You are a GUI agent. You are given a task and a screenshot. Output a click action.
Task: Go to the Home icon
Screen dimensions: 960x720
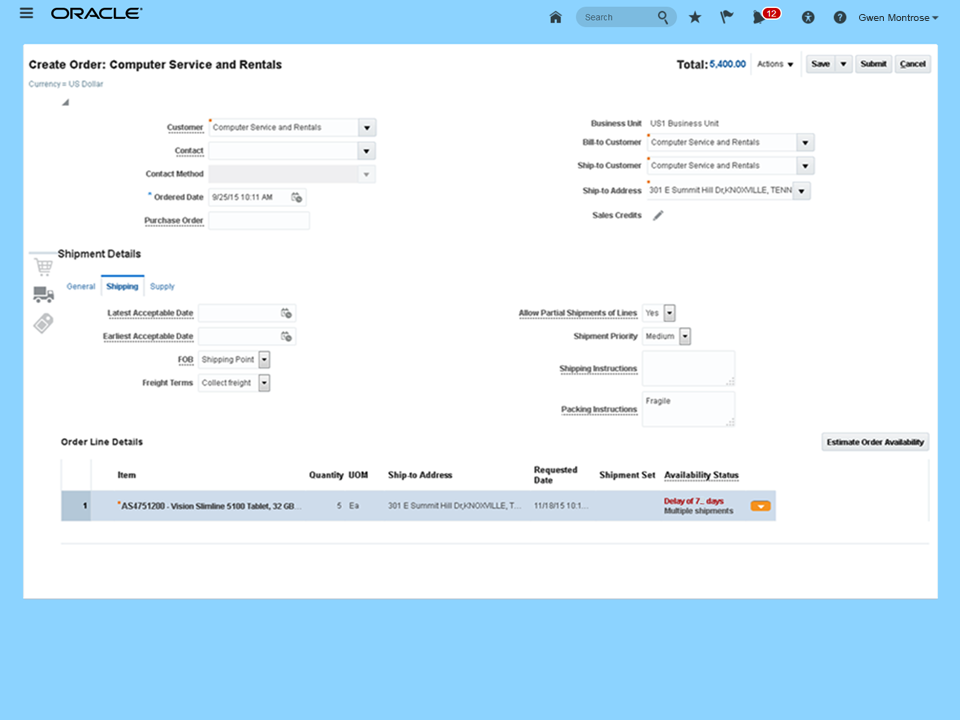tap(555, 17)
